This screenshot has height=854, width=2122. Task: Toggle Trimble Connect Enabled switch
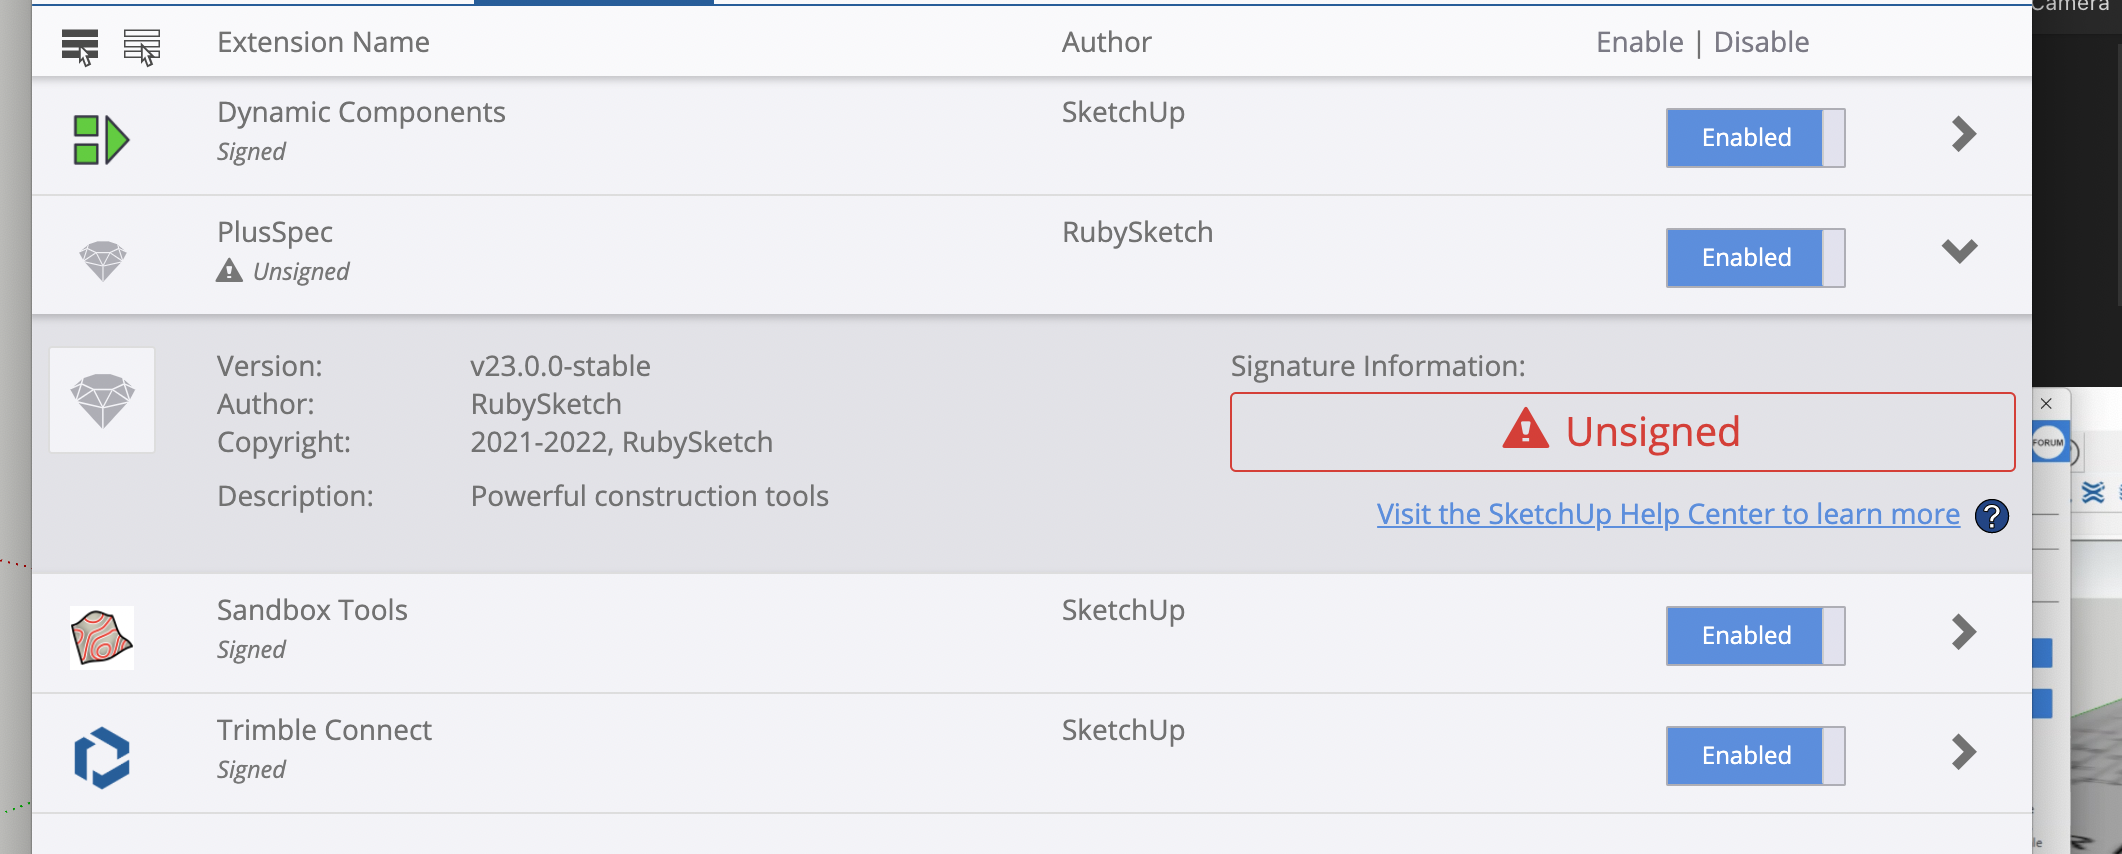coord(1755,756)
